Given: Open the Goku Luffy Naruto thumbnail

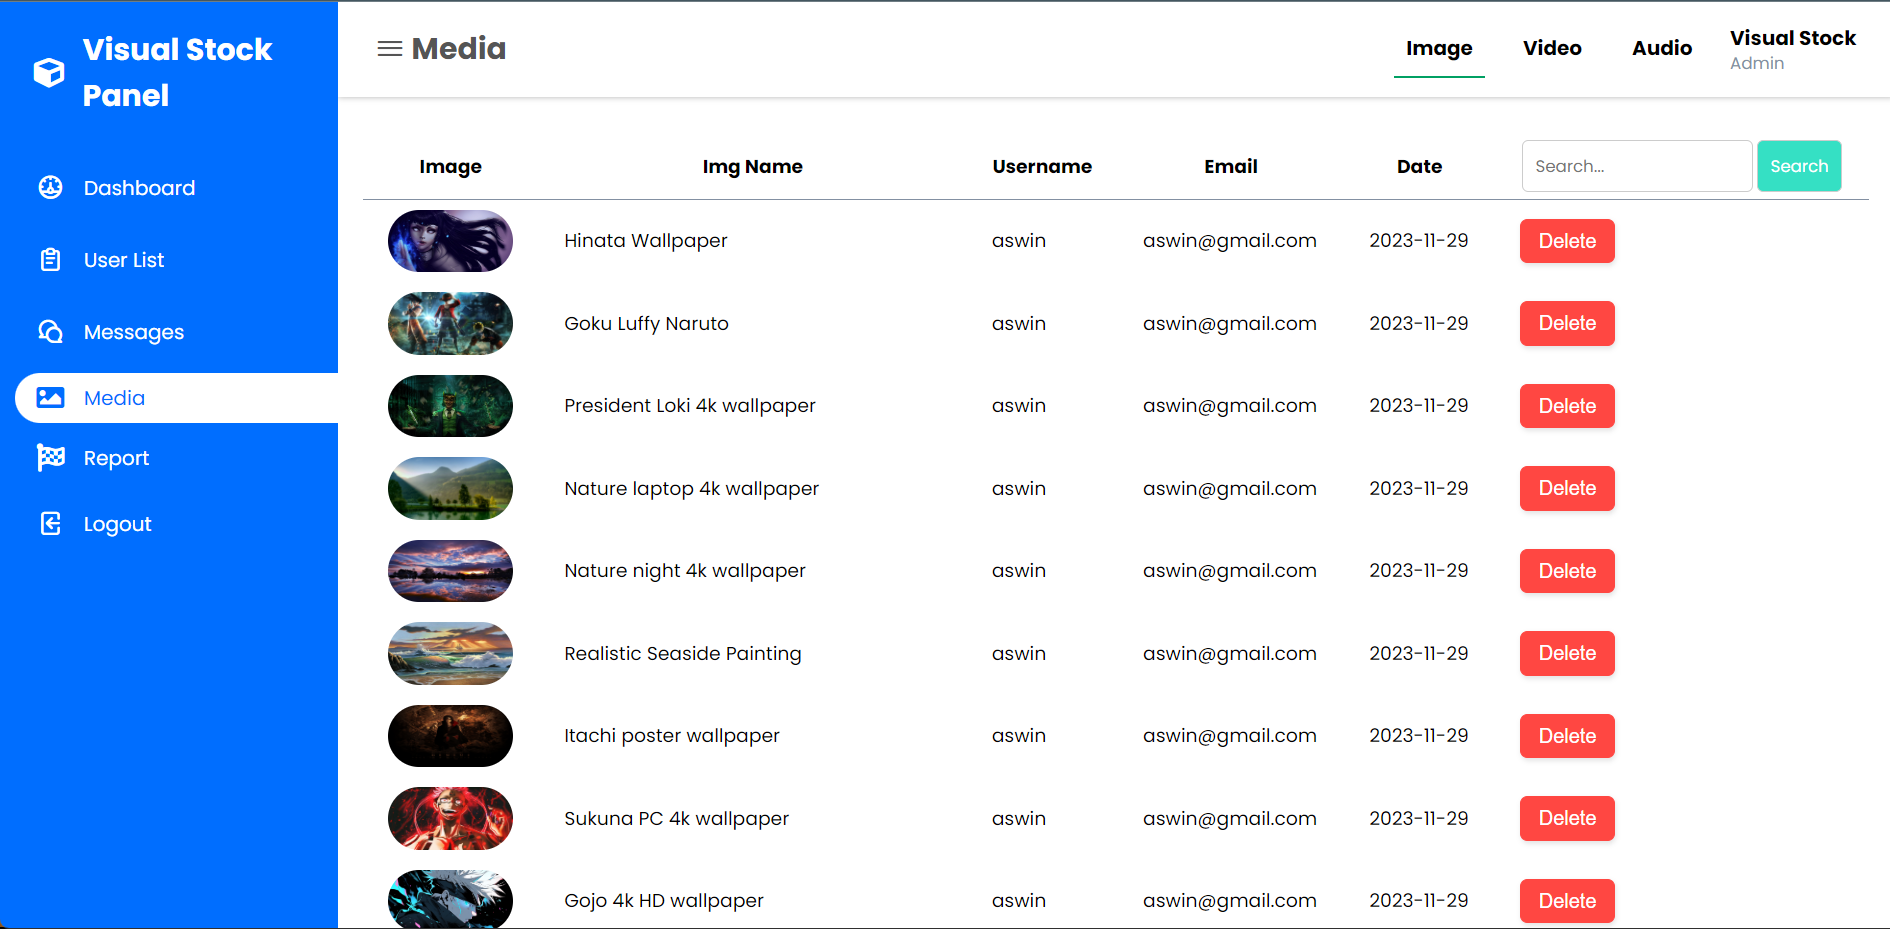Looking at the screenshot, I should (x=450, y=324).
